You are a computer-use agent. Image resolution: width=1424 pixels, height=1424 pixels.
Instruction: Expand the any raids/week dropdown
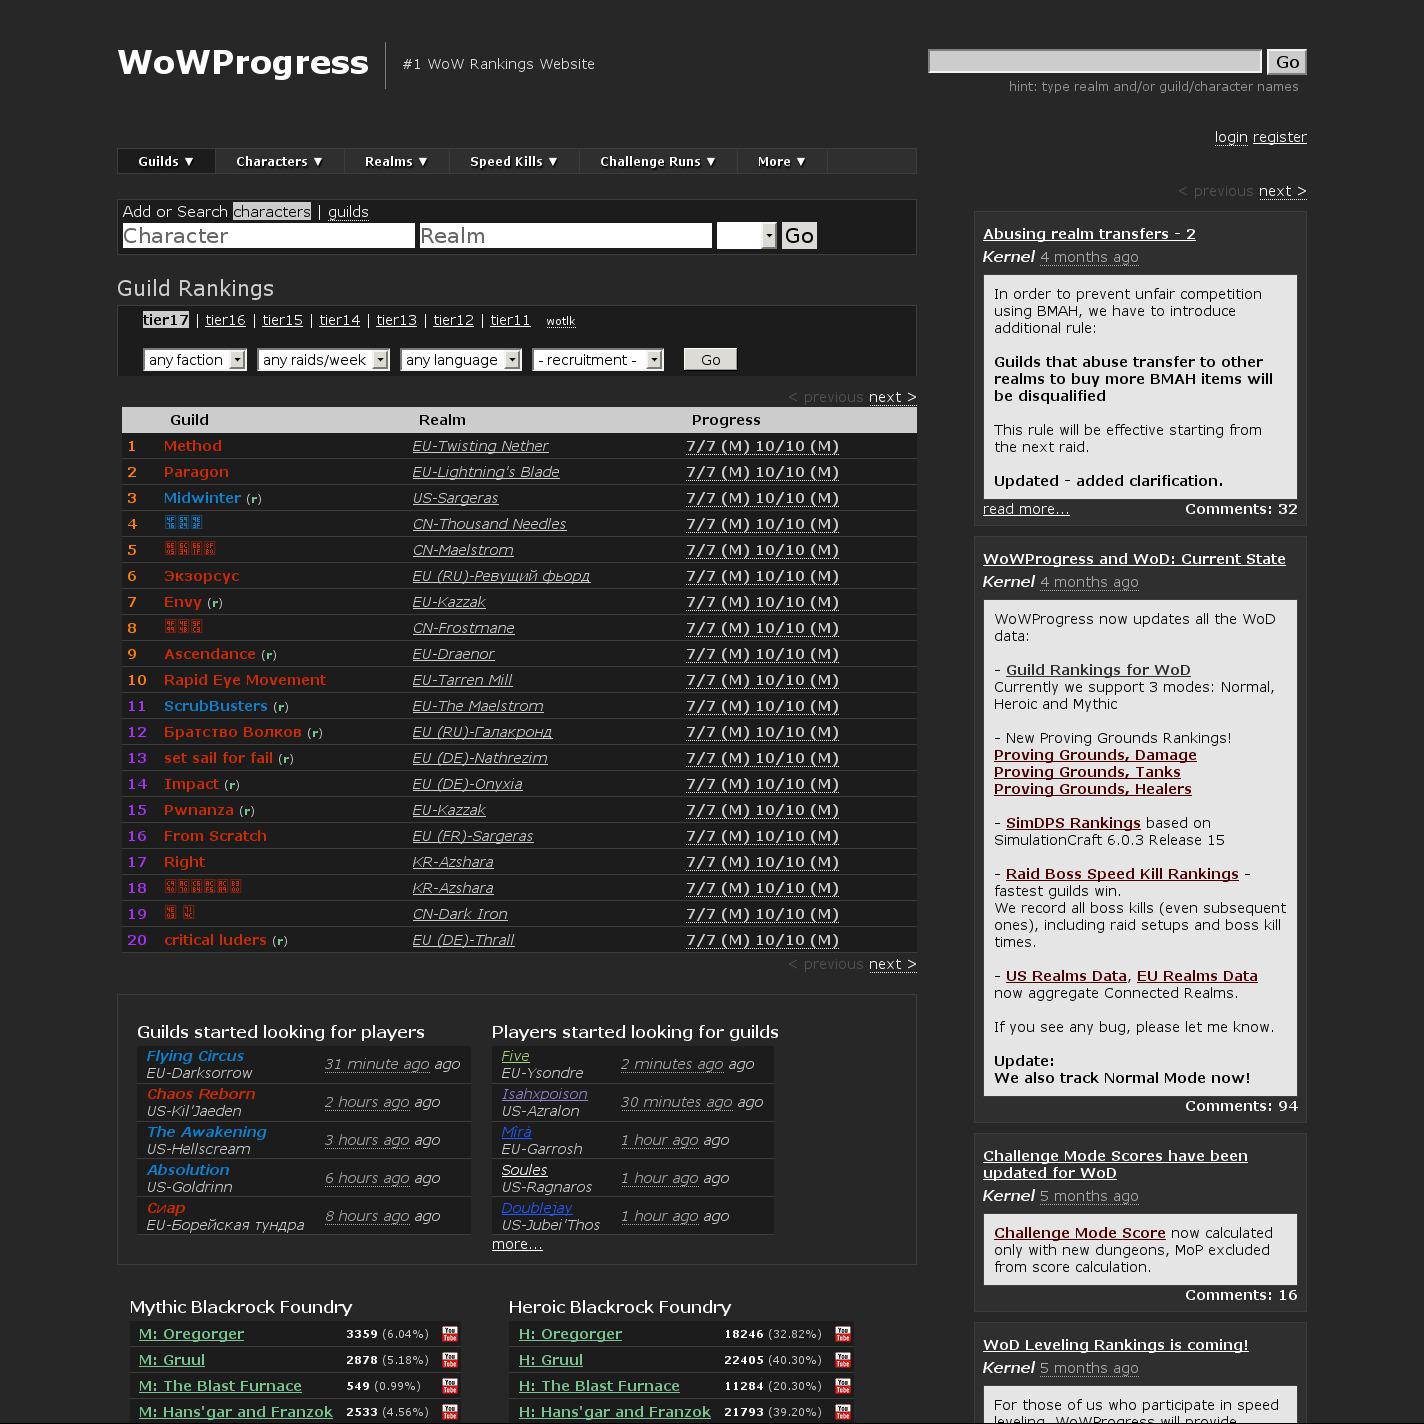[323, 360]
